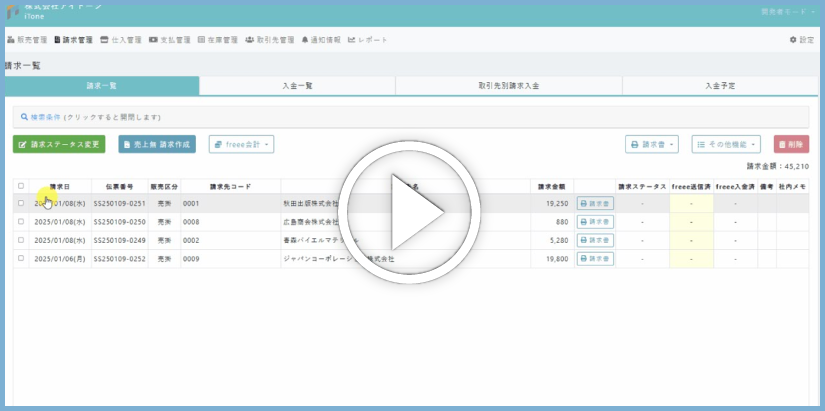Click the ジャパンコーポレーション株式会社 customer name
The image size is (825, 411).
339,258
